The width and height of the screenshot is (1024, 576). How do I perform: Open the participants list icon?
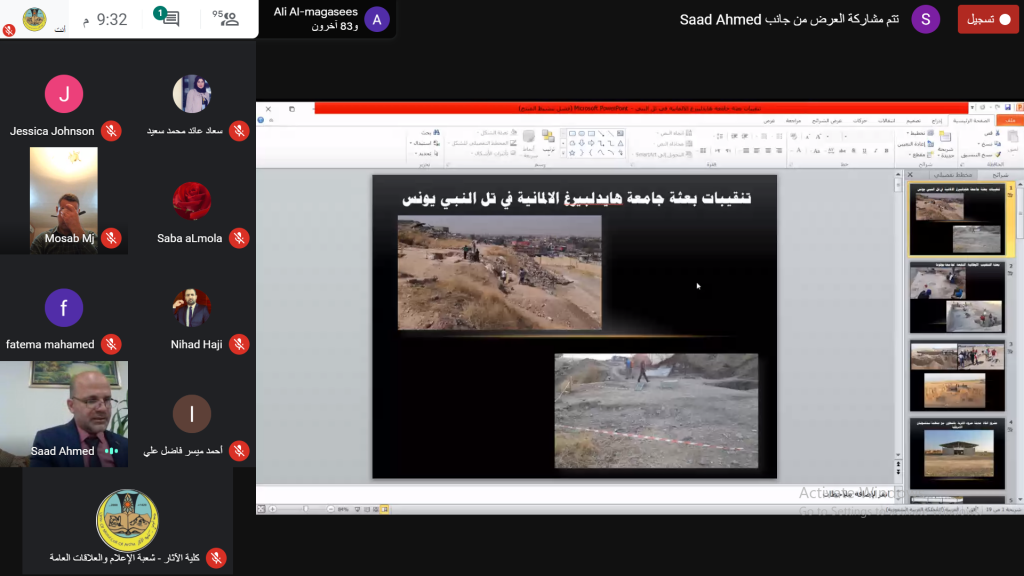pos(227,19)
